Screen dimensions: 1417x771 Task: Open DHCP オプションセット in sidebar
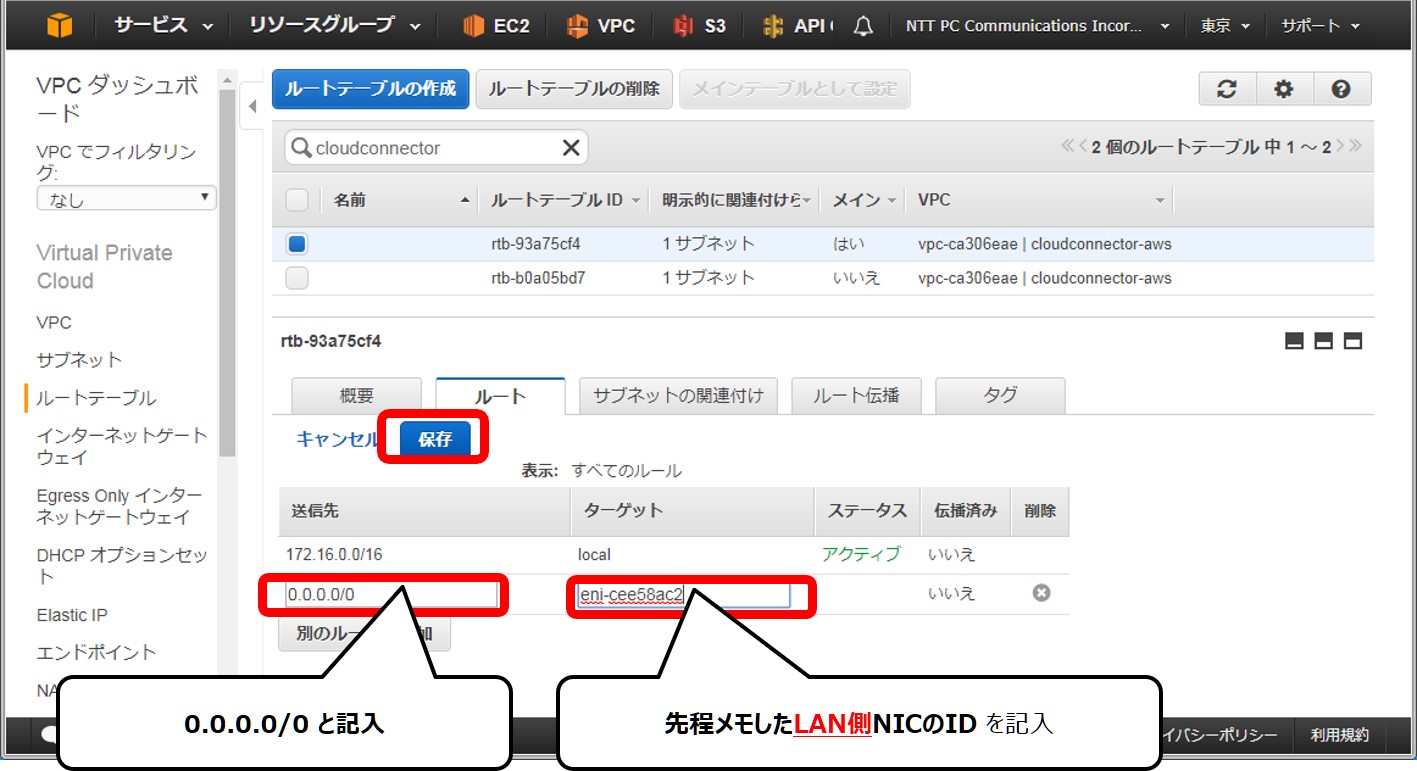coord(122,565)
